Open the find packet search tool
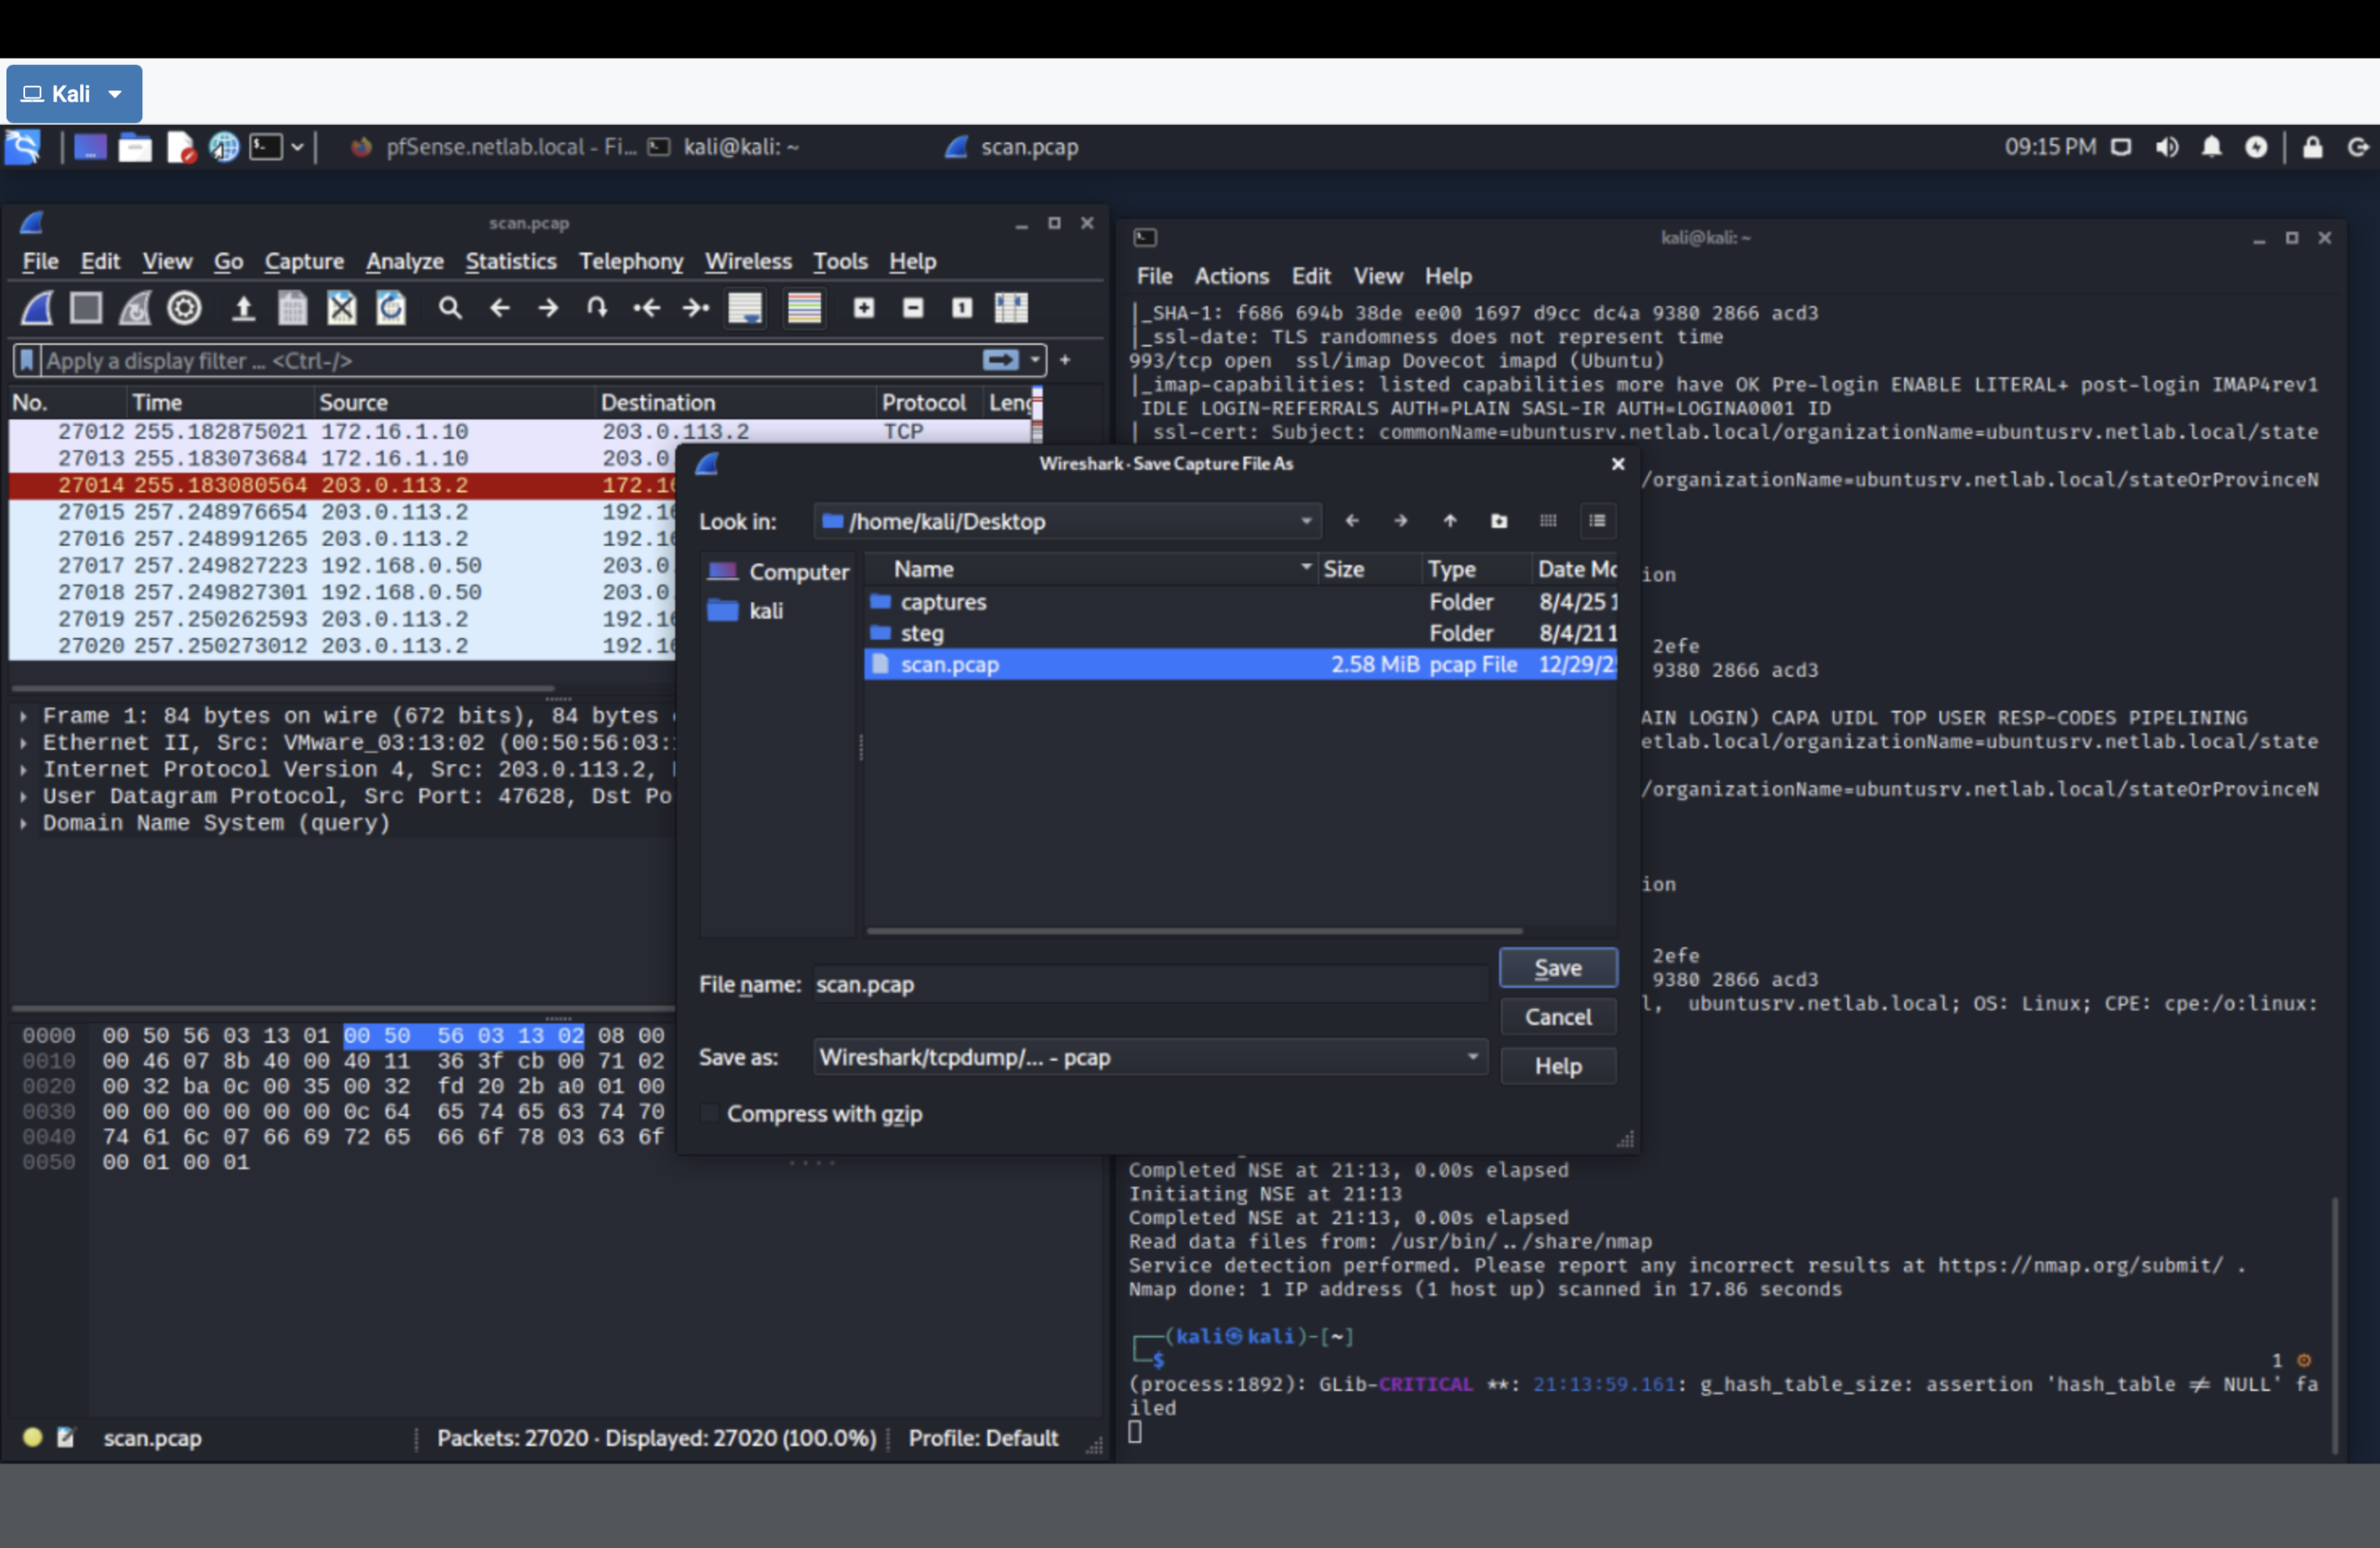 (451, 308)
